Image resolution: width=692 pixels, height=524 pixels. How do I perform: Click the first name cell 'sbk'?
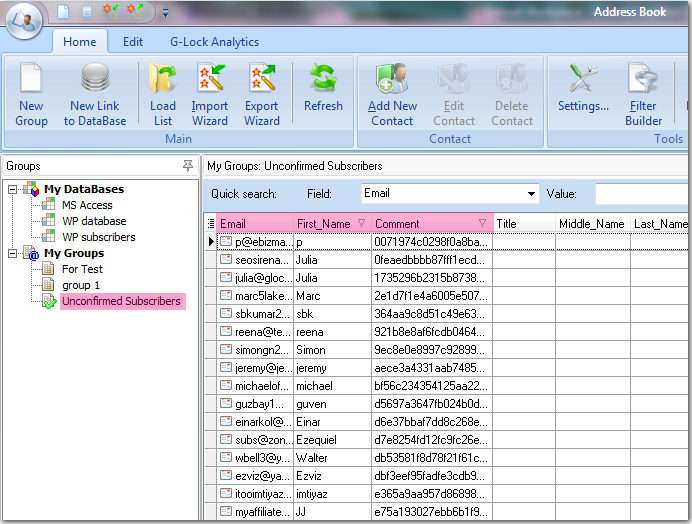[x=332, y=314]
